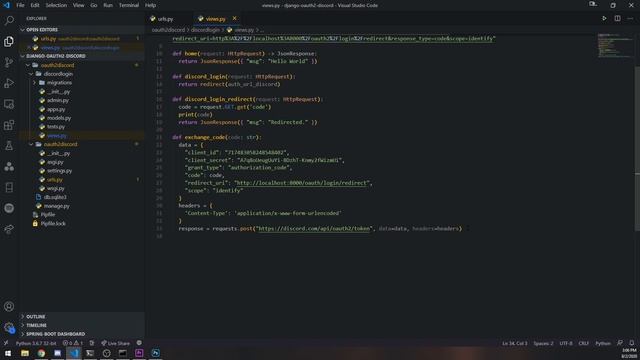The image size is (640, 360).
Task: Start a Live Share session
Action: click(115, 343)
